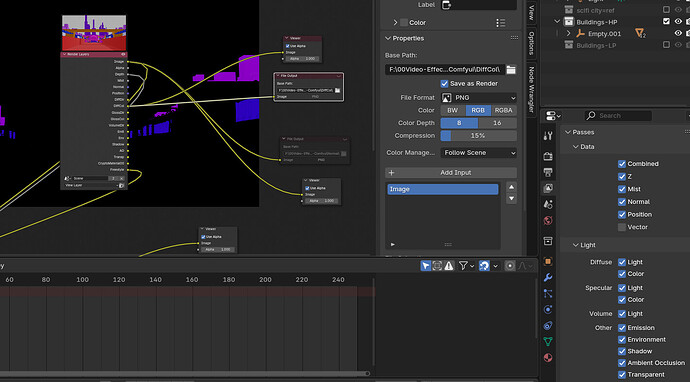Select BW color mode

(453, 110)
